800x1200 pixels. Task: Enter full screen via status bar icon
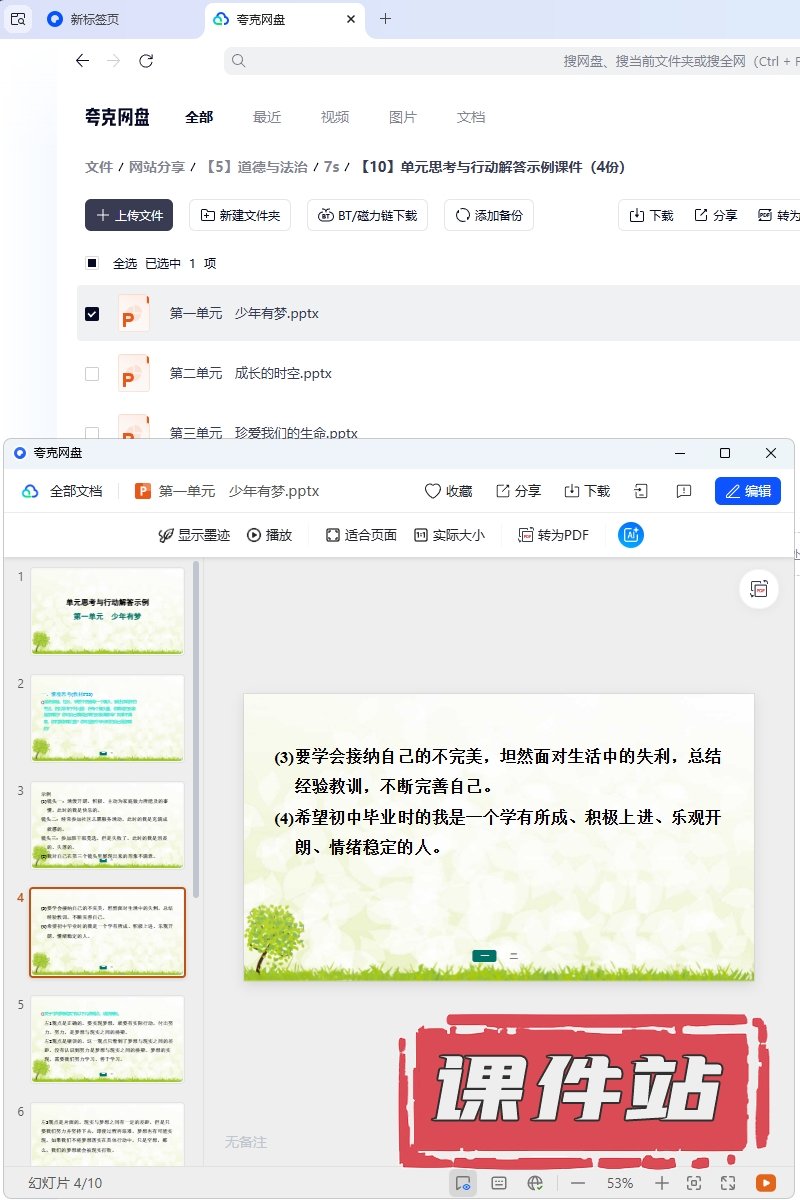tap(728, 1183)
